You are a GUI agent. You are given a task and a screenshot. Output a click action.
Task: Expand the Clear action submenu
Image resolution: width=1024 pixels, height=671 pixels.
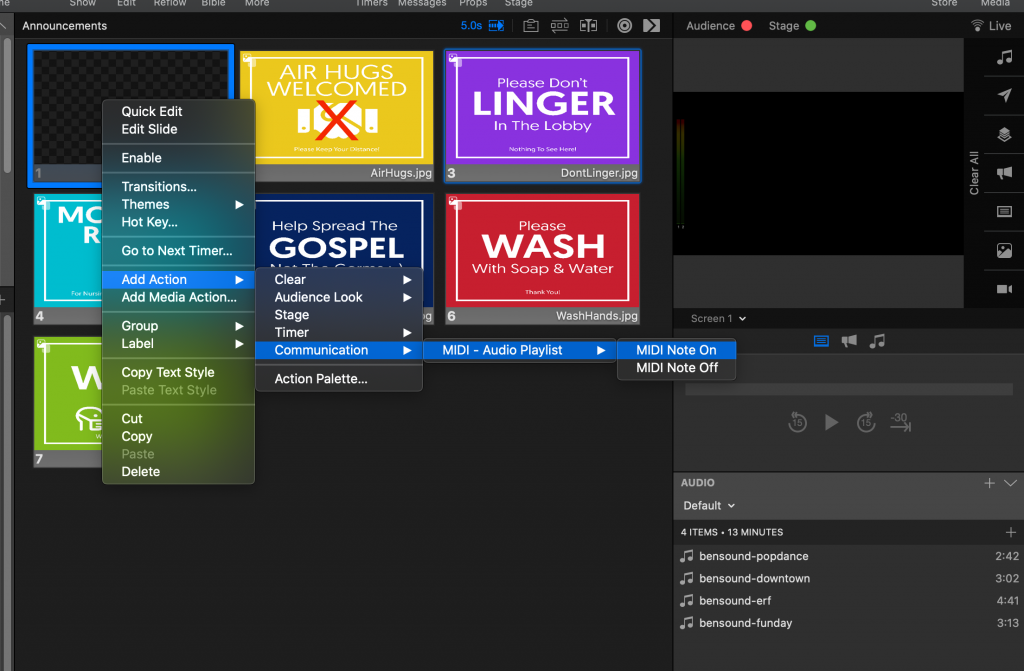pos(339,279)
